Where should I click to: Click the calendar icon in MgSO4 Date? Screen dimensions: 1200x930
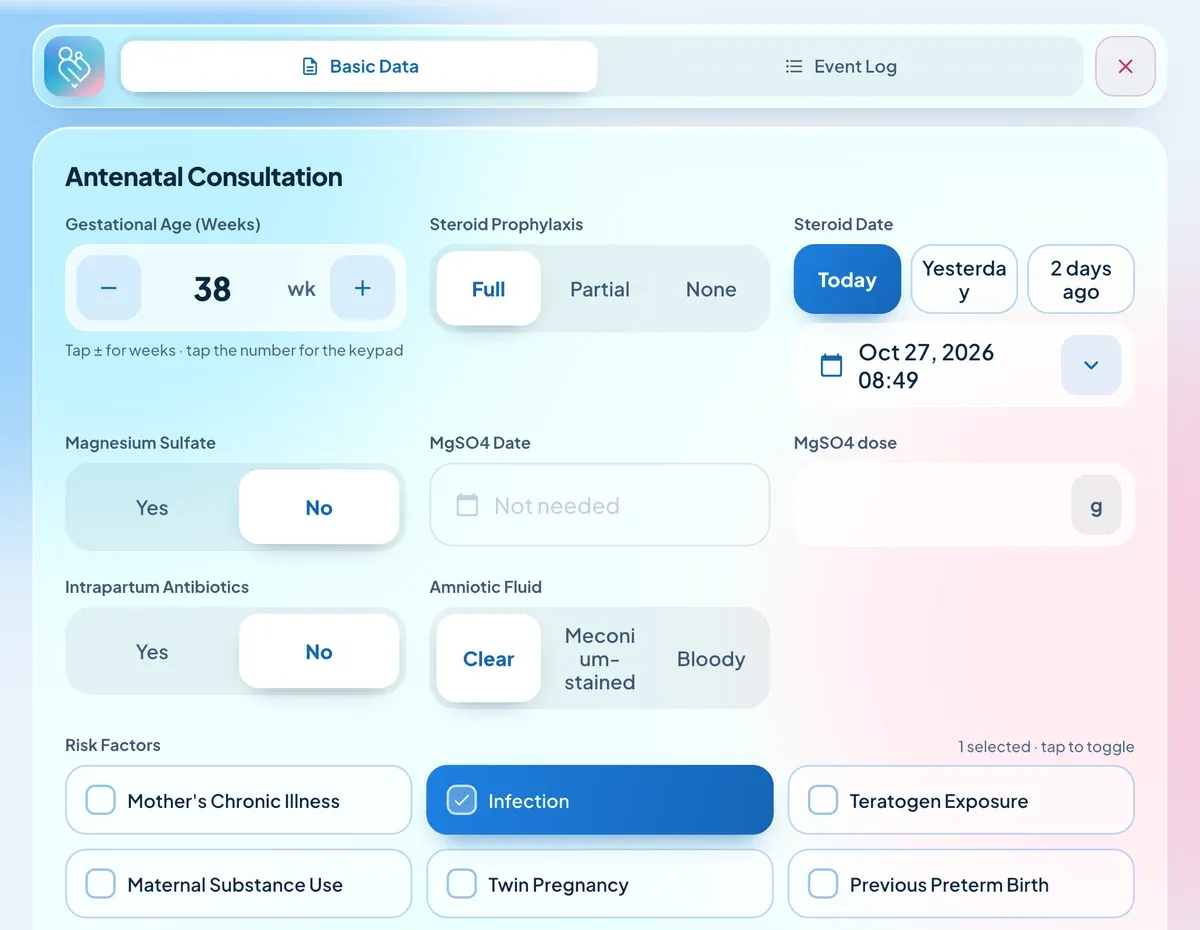point(467,505)
